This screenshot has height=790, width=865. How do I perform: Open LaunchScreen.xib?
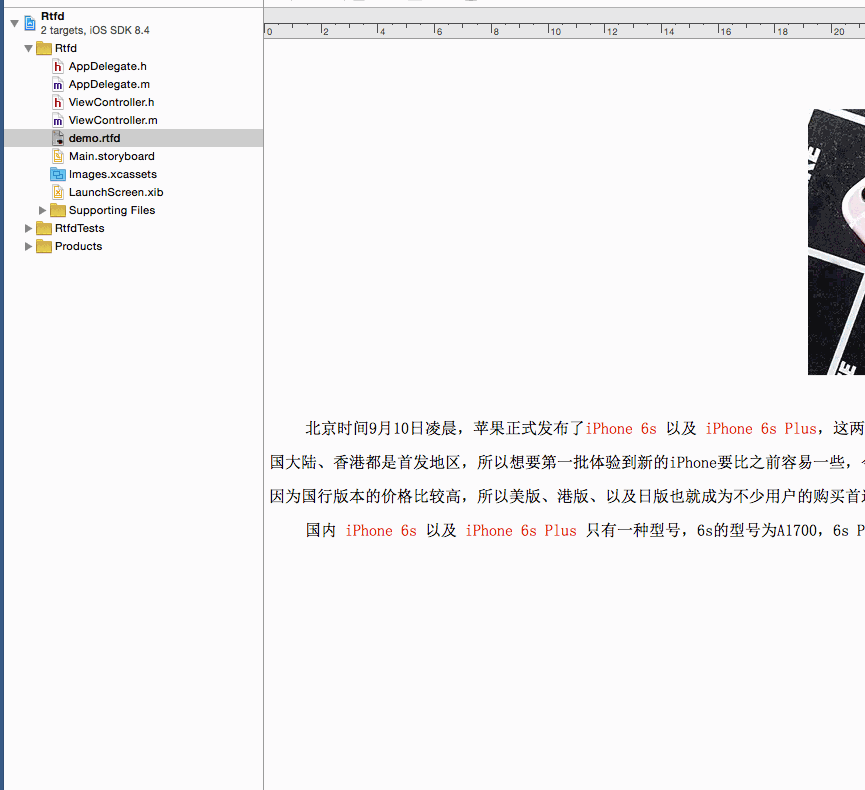click(x=116, y=192)
